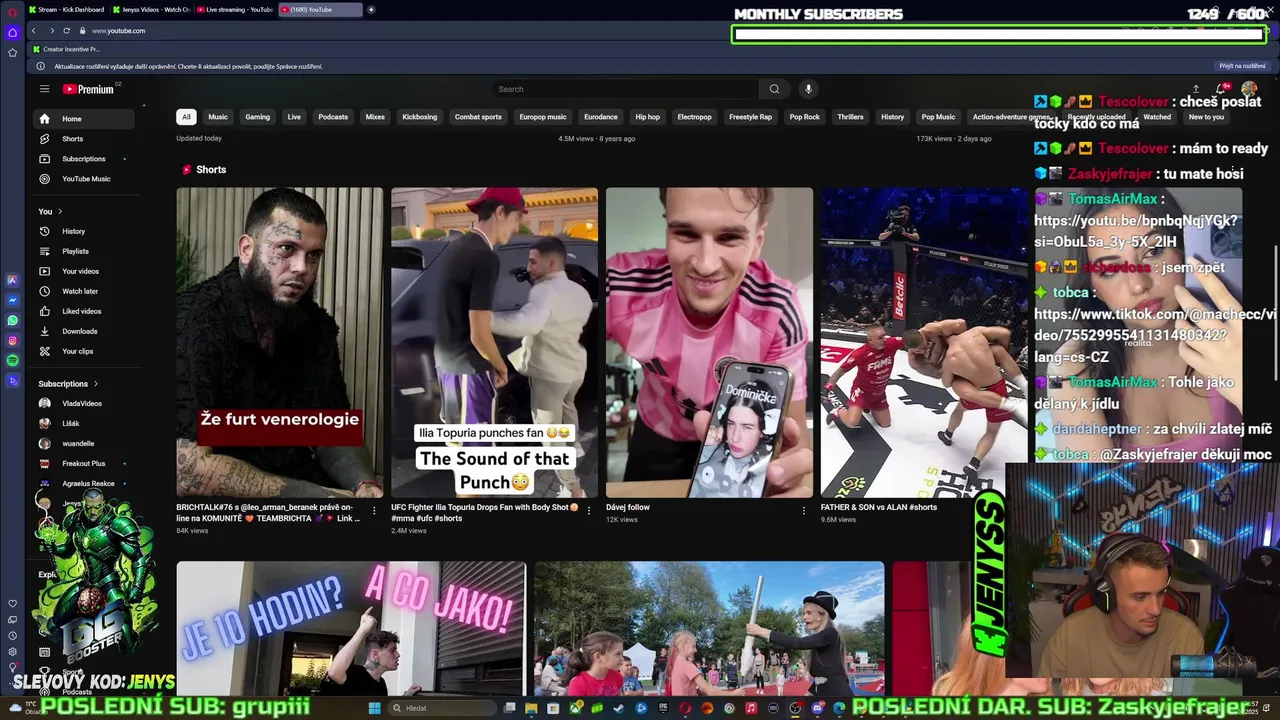Go back with browser back arrow
The height and width of the screenshot is (720, 1280).
[33, 31]
